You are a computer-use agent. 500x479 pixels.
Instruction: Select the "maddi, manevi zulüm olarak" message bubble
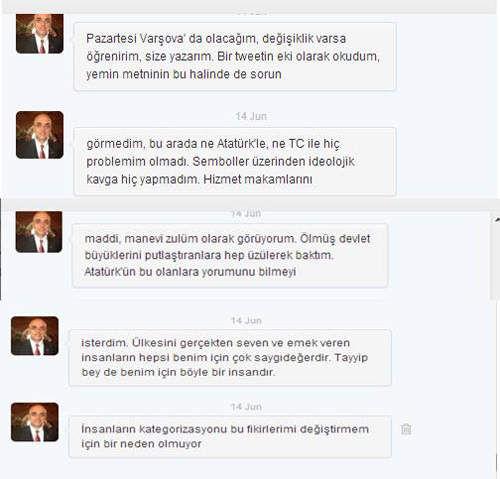click(x=230, y=255)
